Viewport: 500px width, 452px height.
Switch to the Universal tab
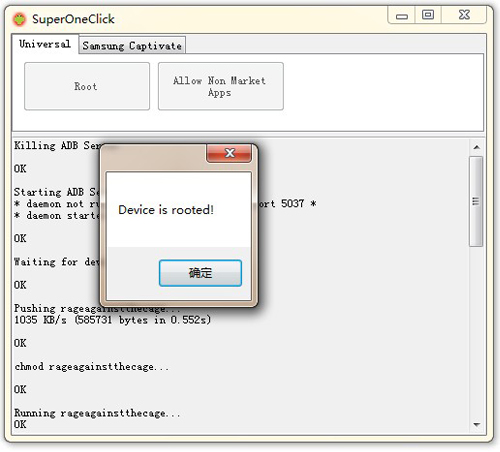coord(45,44)
